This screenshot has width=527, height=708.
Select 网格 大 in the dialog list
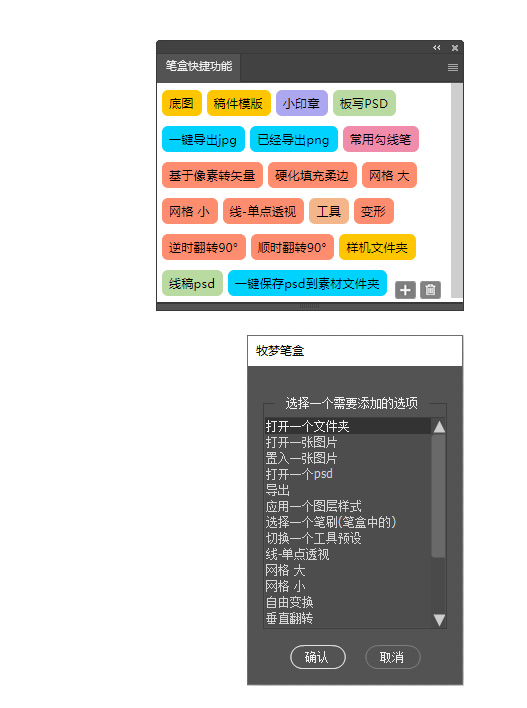[x=348, y=570]
